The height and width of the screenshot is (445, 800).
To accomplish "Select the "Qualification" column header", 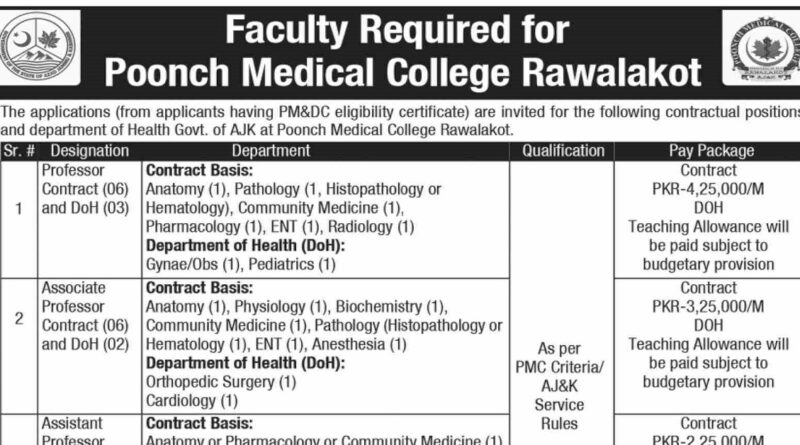I will [558, 151].
